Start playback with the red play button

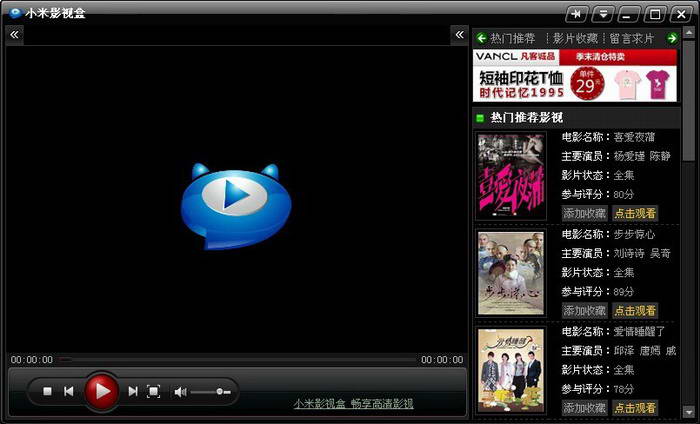[x=102, y=391]
